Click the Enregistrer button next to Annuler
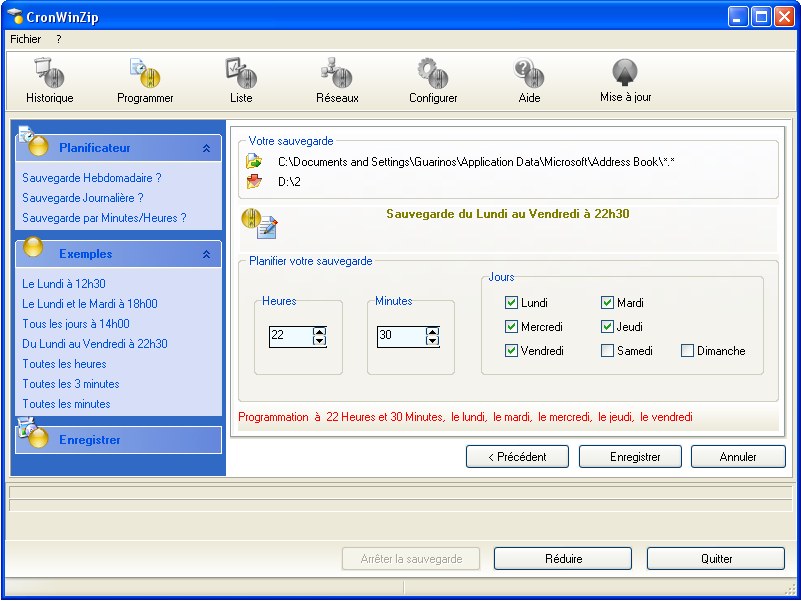 pyautogui.click(x=630, y=457)
